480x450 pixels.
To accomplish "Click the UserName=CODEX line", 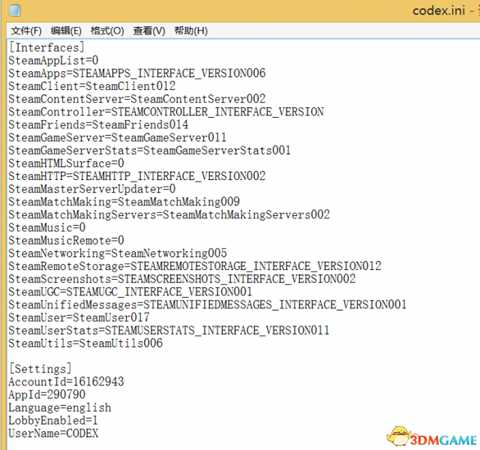I will click(x=53, y=433).
